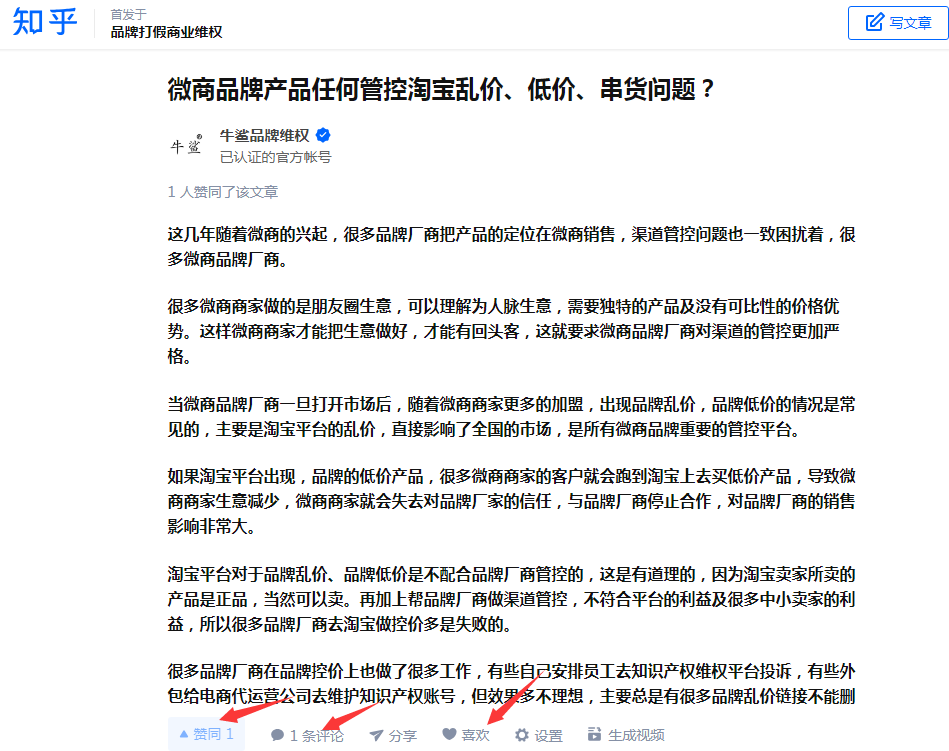Image resolution: width=949 pixels, height=751 pixels.
Task: Click the blue verified badge icon
Action: [323, 136]
